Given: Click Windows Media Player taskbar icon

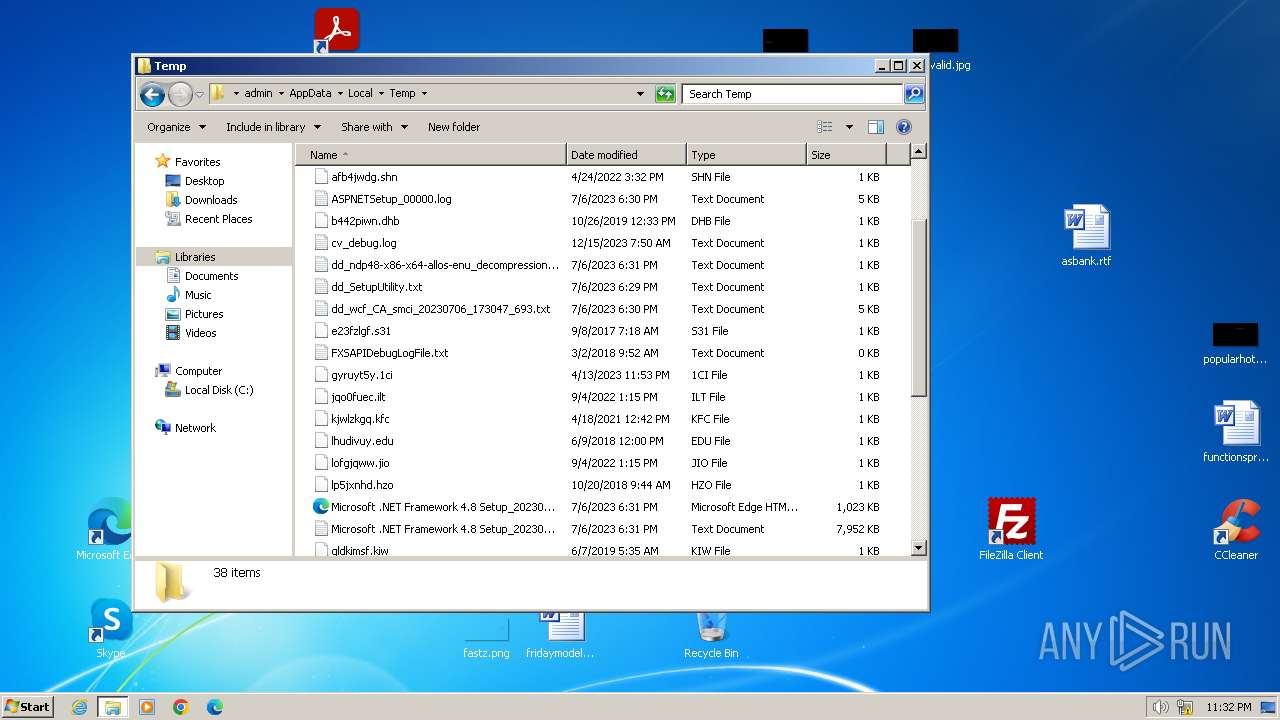Looking at the screenshot, I should [147, 707].
